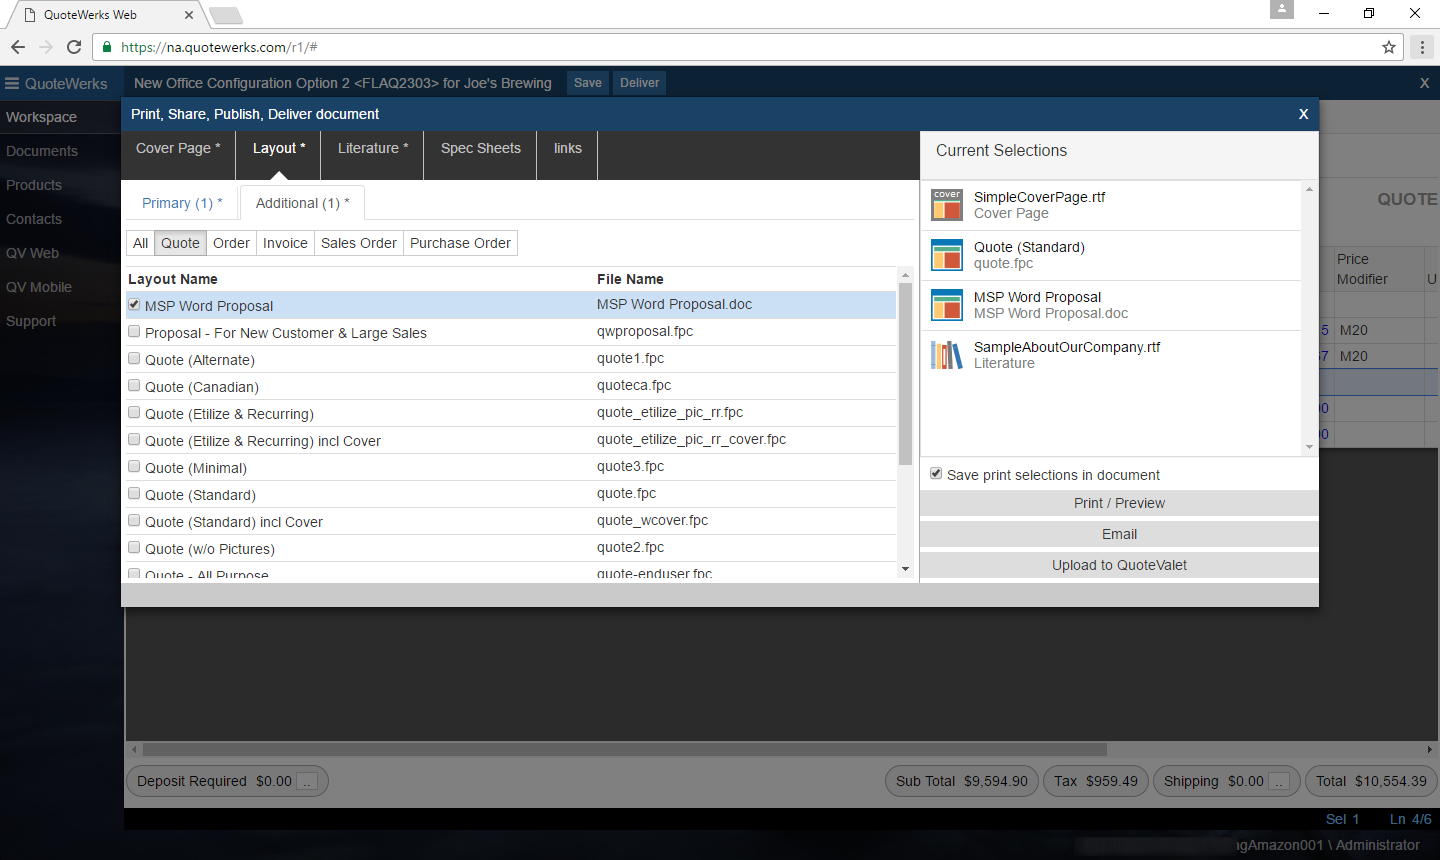Switch to Primary (1) sub-tab

182,203
